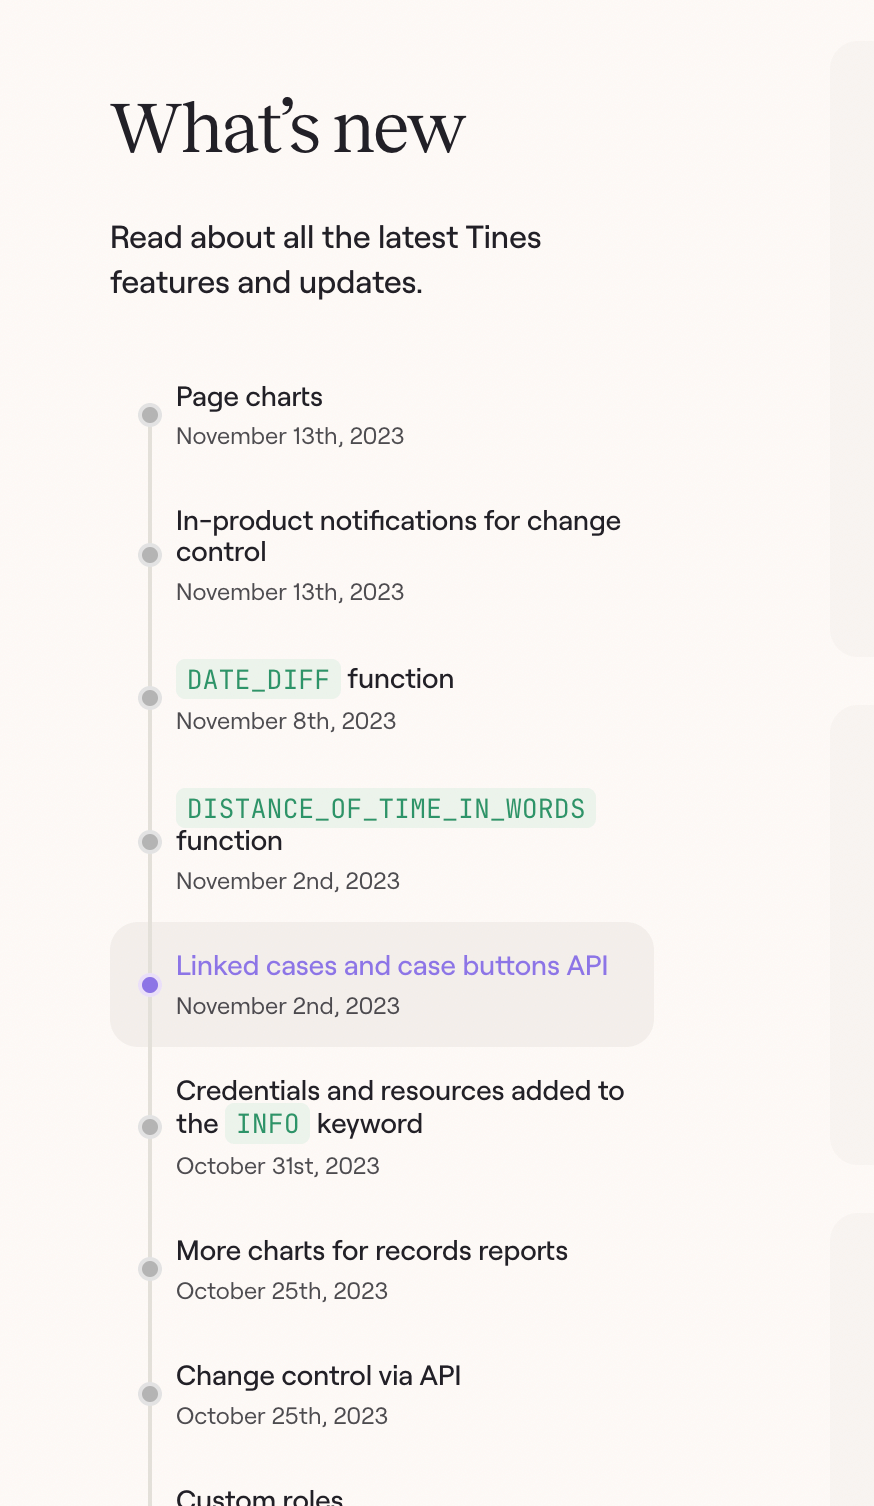
Task: Click the timeline dot next to Change control via API
Action: tap(150, 1394)
